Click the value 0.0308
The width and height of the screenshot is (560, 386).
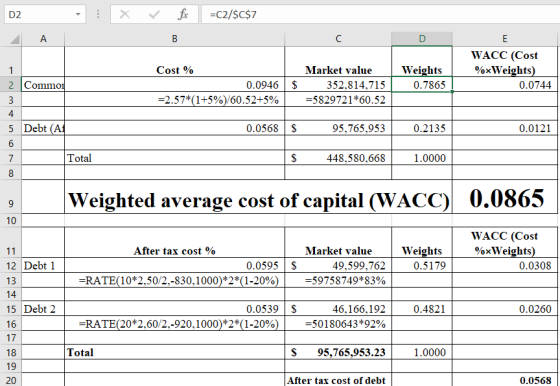point(535,266)
